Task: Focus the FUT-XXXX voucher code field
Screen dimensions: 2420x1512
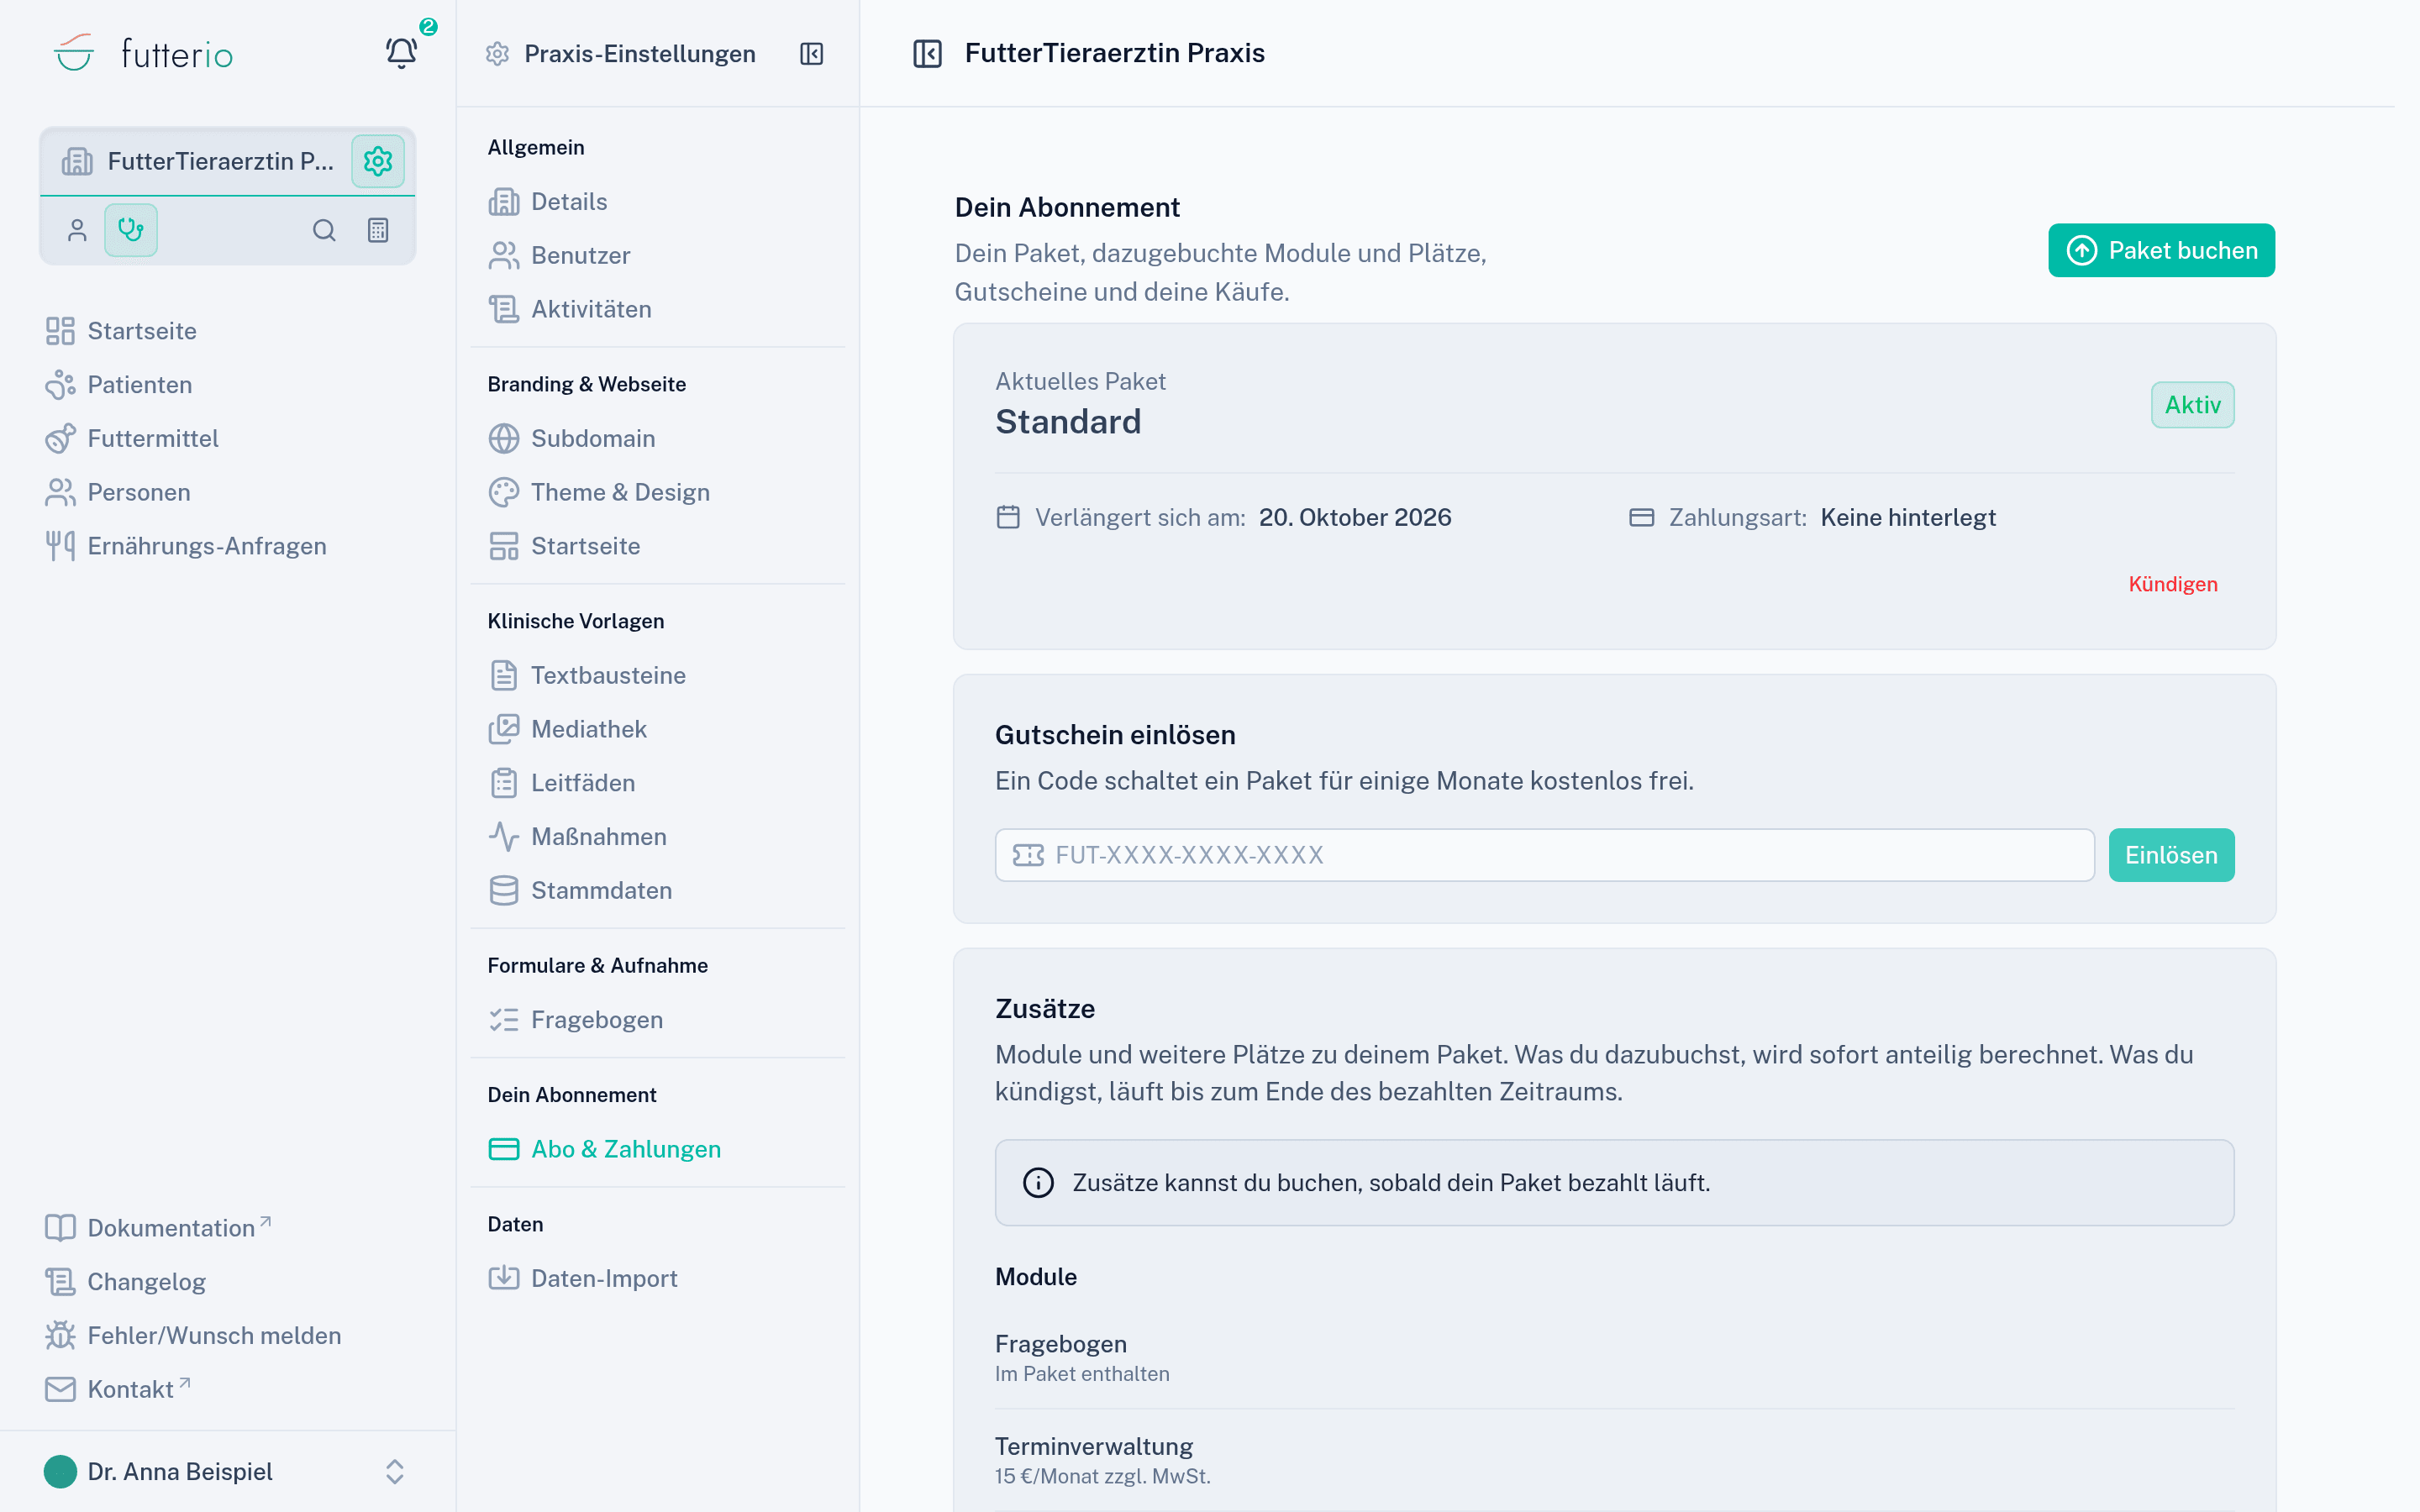Action: pos(1544,855)
